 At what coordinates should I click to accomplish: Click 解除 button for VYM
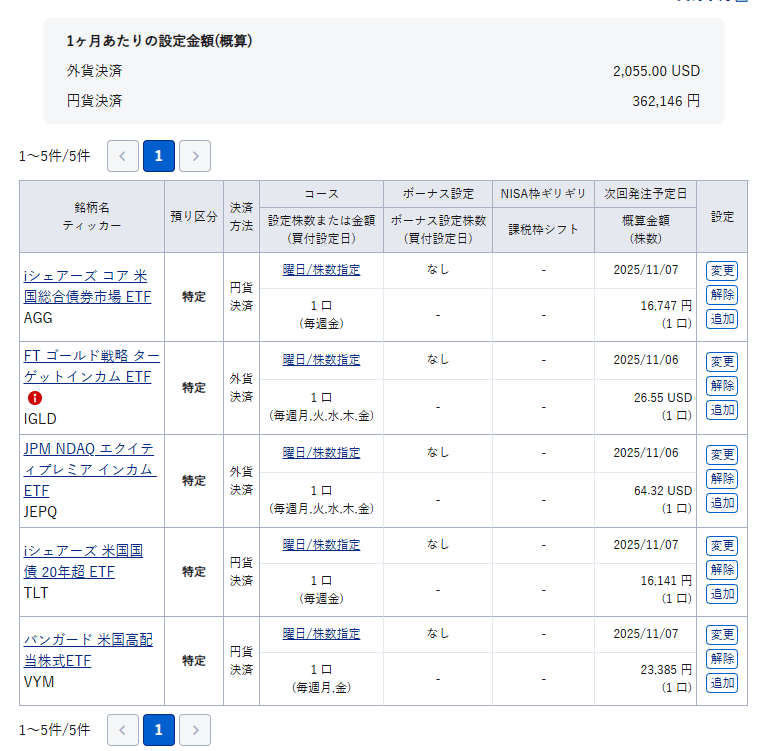click(x=721, y=659)
